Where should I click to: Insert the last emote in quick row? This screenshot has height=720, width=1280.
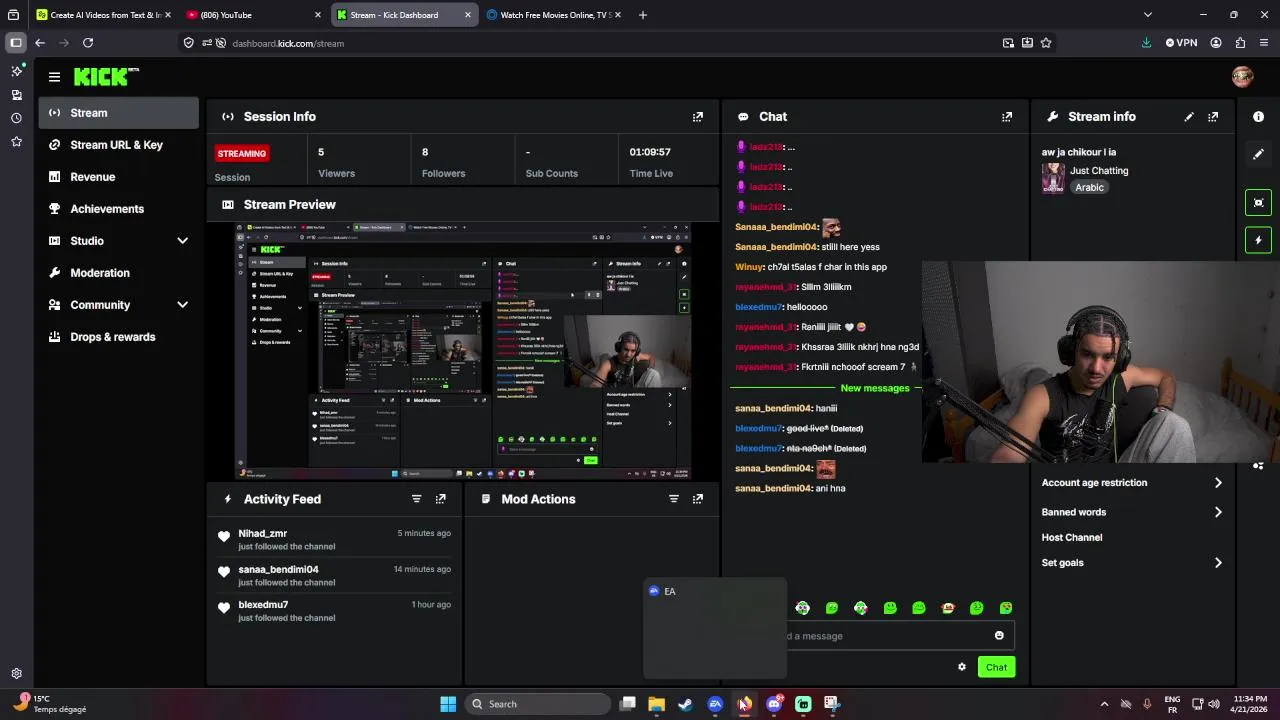1006,608
